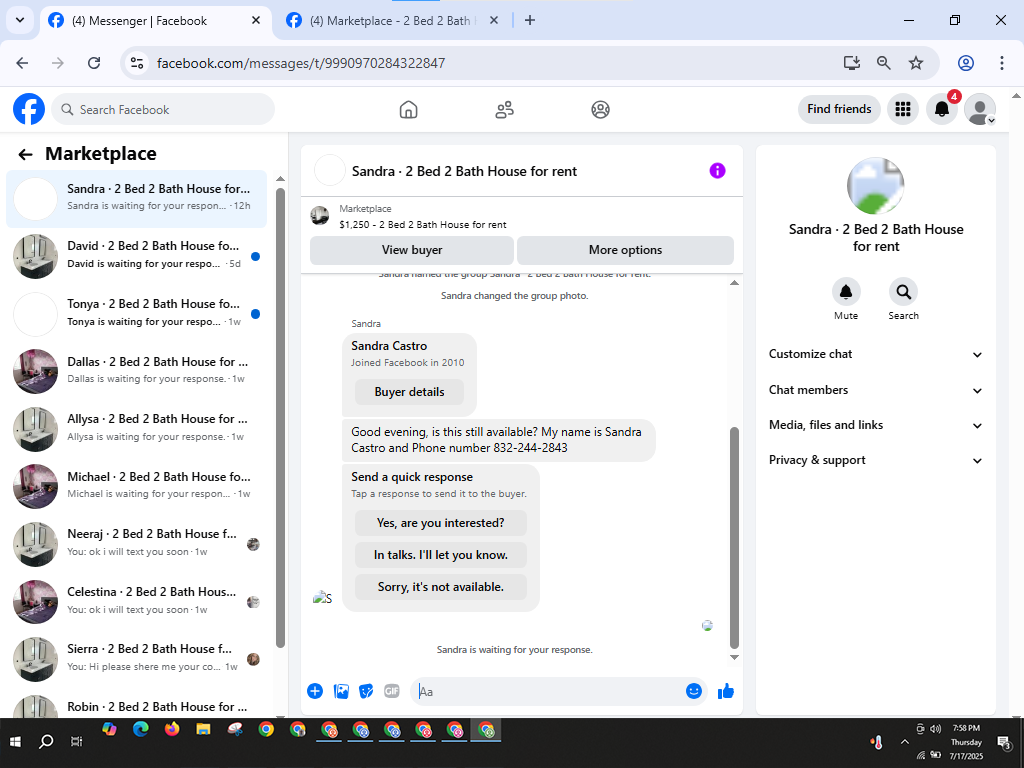Open David's 2 Bed 2 Bath conversation
Viewport: 1024px width, 768px height.
136,256
